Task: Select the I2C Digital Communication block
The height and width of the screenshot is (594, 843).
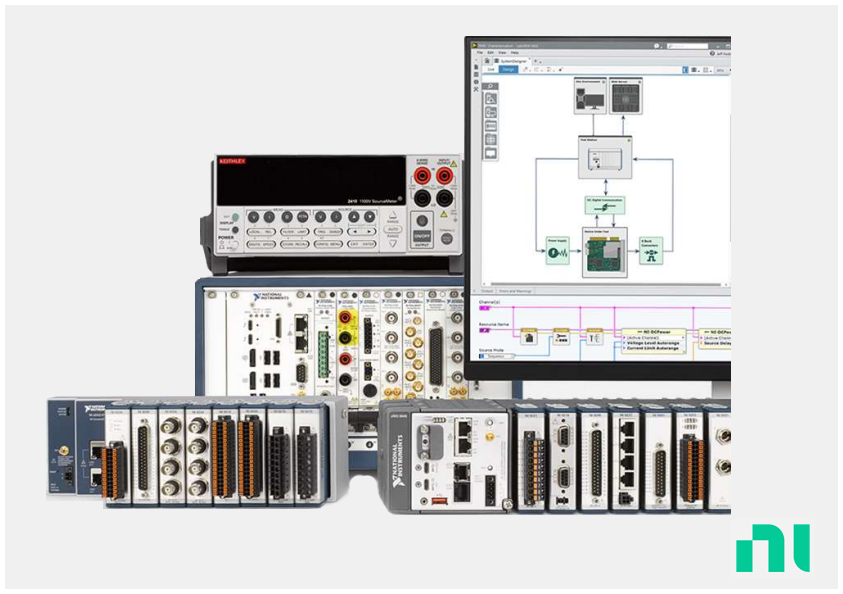Action: (x=605, y=205)
